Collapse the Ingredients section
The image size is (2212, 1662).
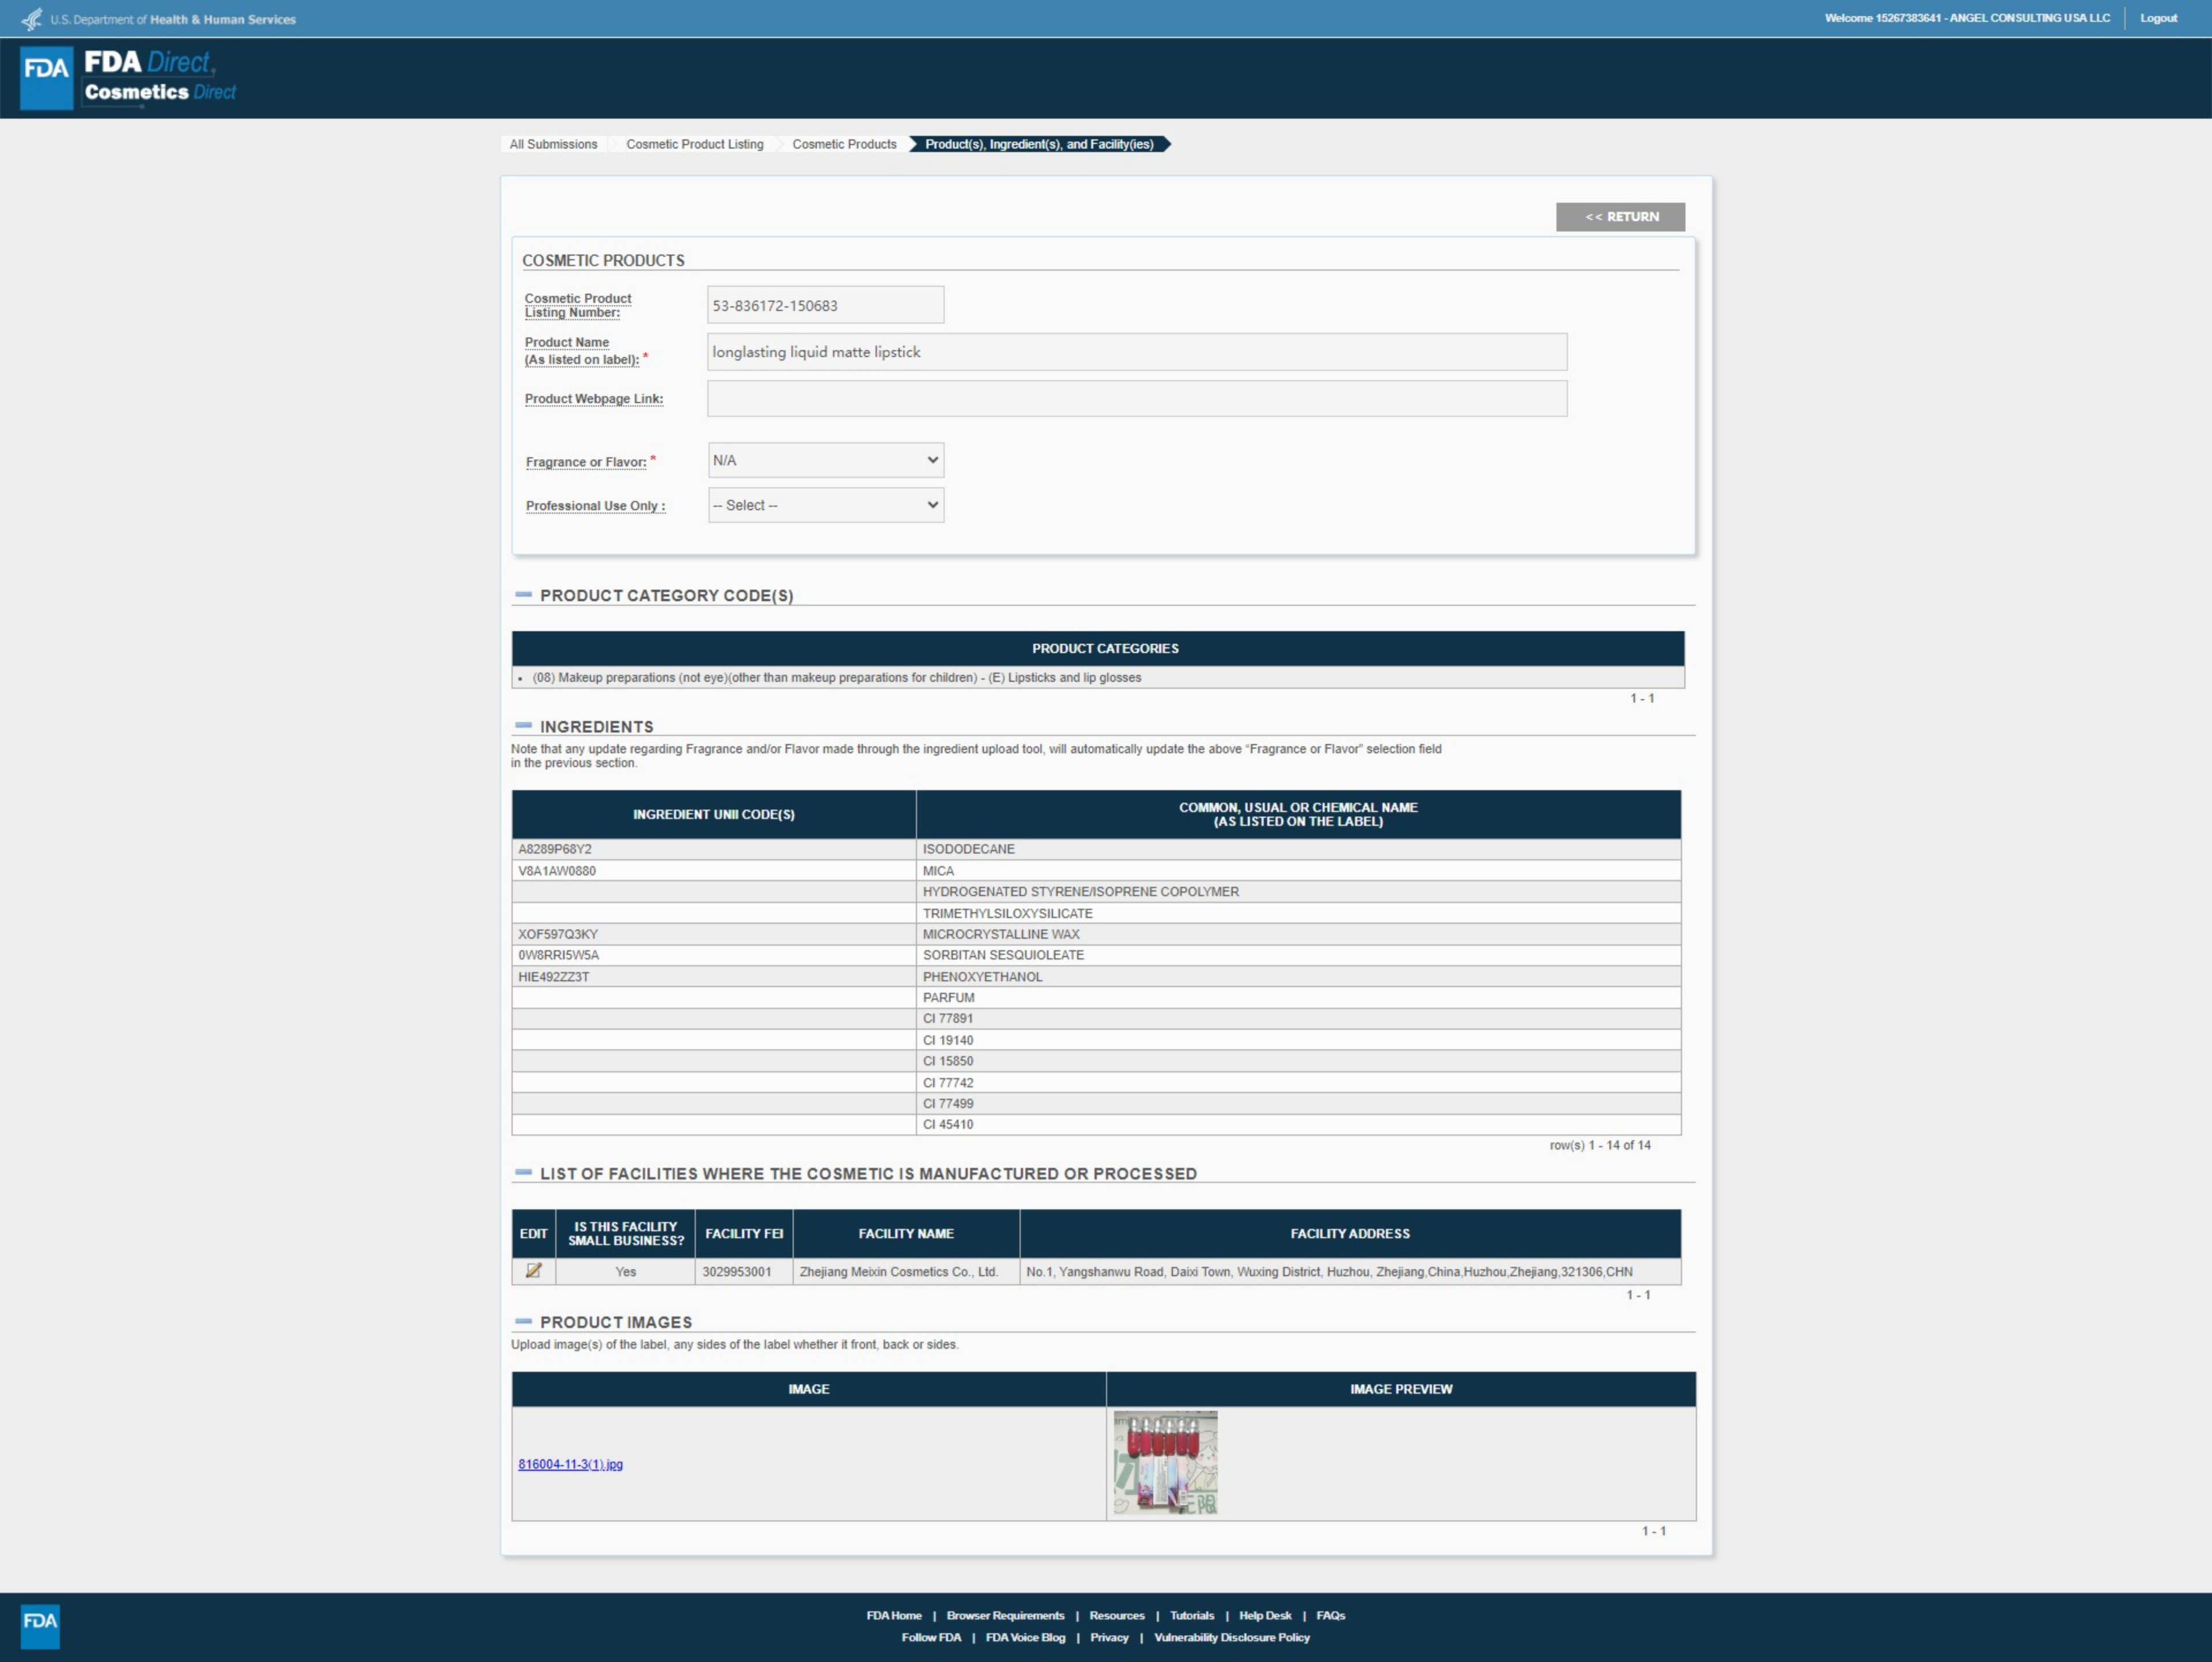pyautogui.click(x=523, y=726)
